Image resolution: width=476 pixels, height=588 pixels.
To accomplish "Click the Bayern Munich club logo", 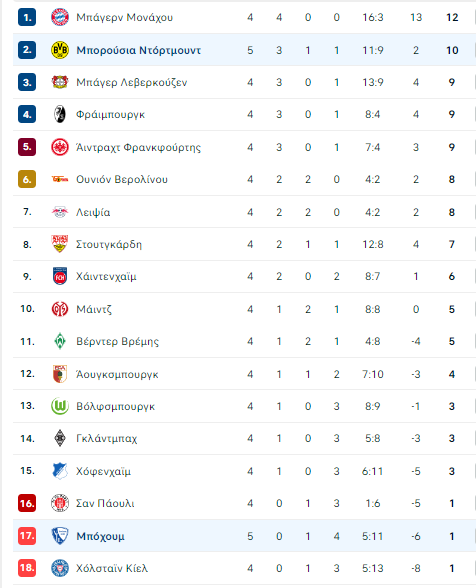I will [x=60, y=17].
